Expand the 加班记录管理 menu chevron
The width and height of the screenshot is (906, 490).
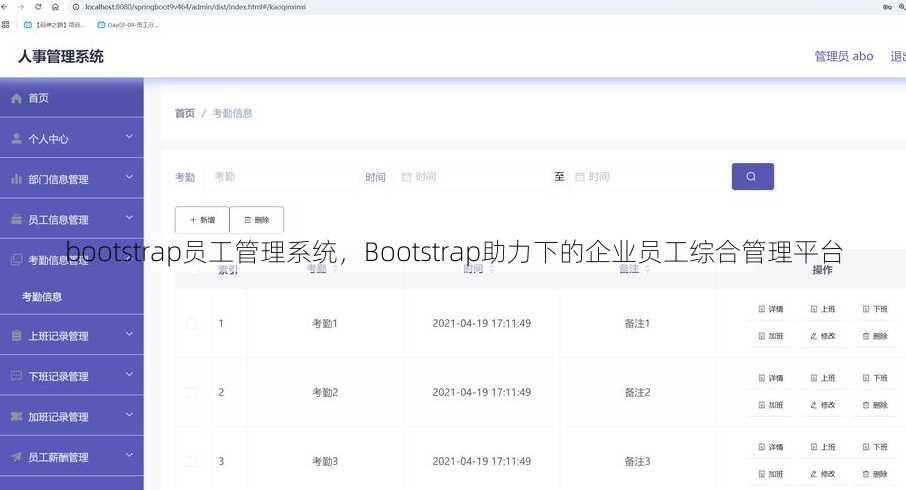129,415
